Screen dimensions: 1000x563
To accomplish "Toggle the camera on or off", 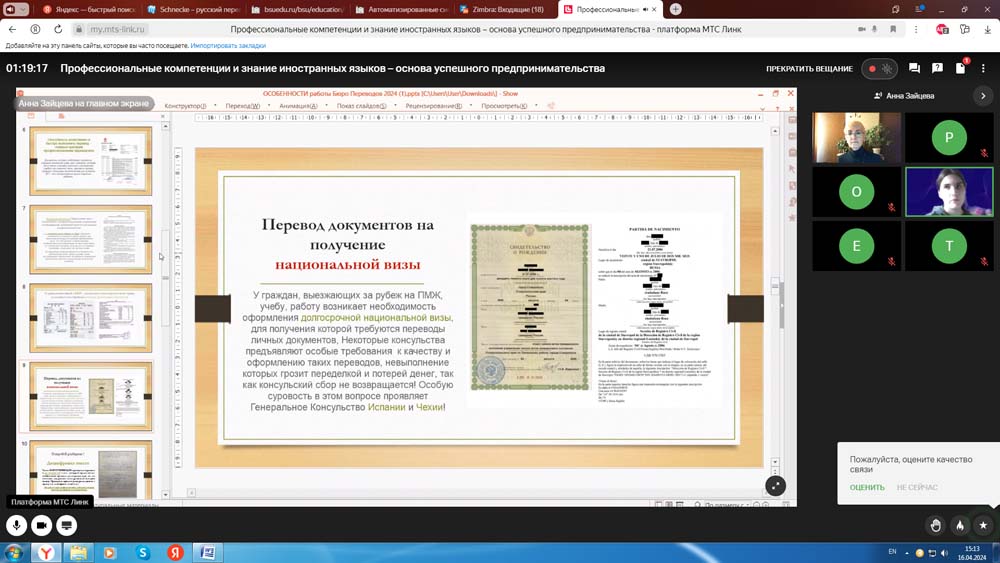I will (42, 525).
